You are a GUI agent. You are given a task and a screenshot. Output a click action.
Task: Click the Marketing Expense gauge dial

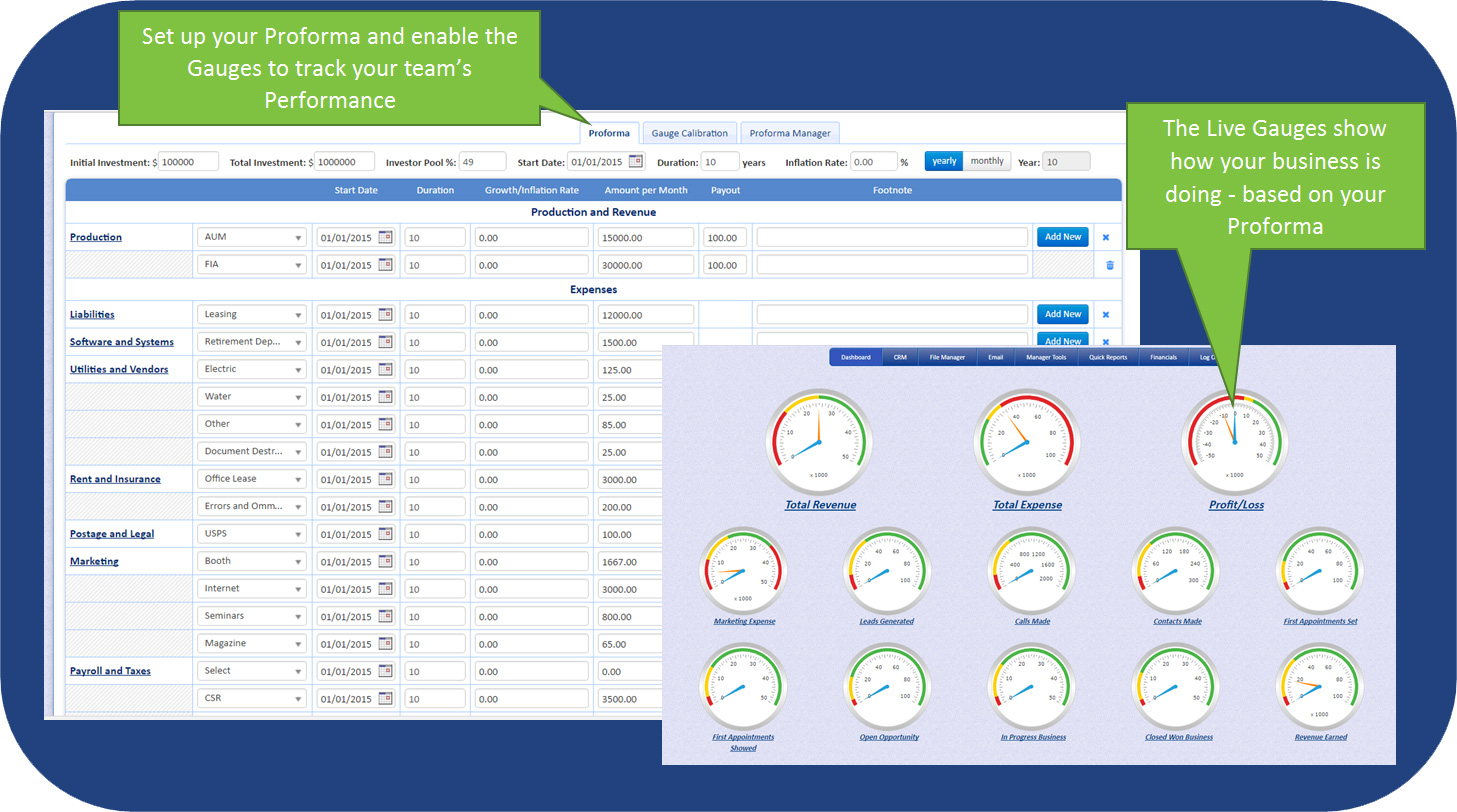pyautogui.click(x=743, y=571)
